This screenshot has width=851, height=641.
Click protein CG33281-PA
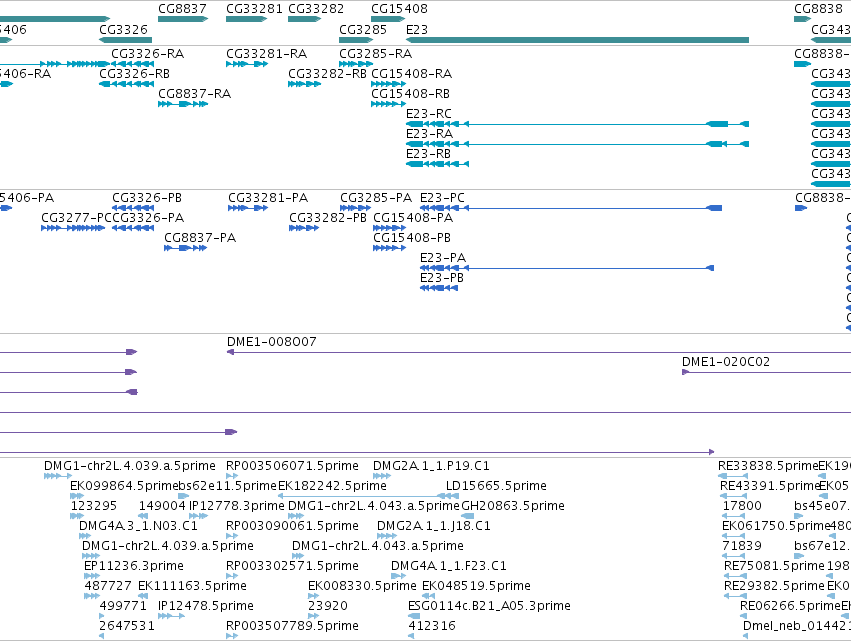click(x=248, y=208)
